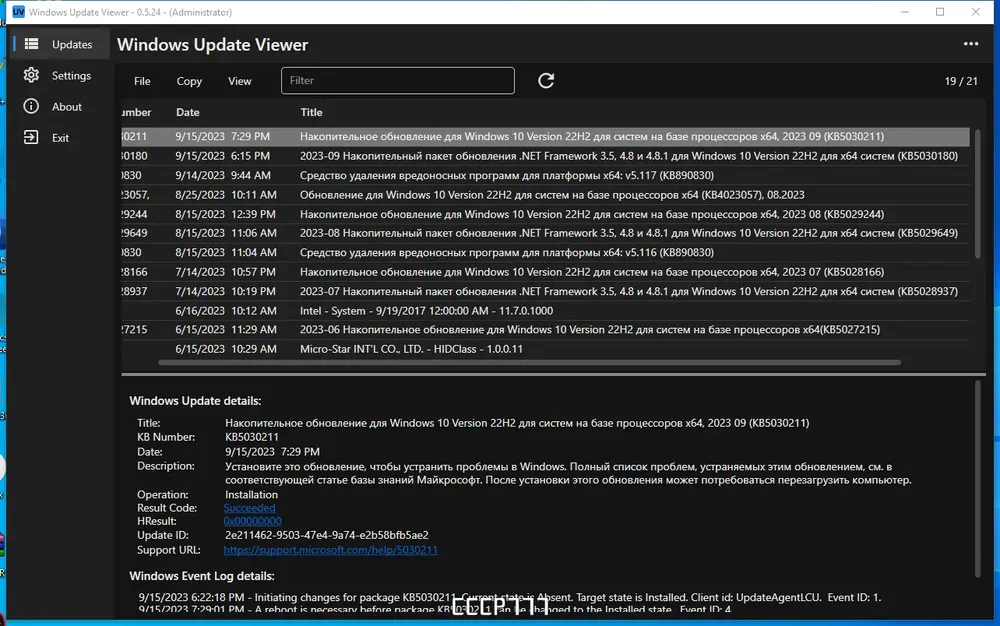Viewport: 1000px width, 626px height.
Task: Select the KB5029244 cumulative update row
Action: (545, 214)
